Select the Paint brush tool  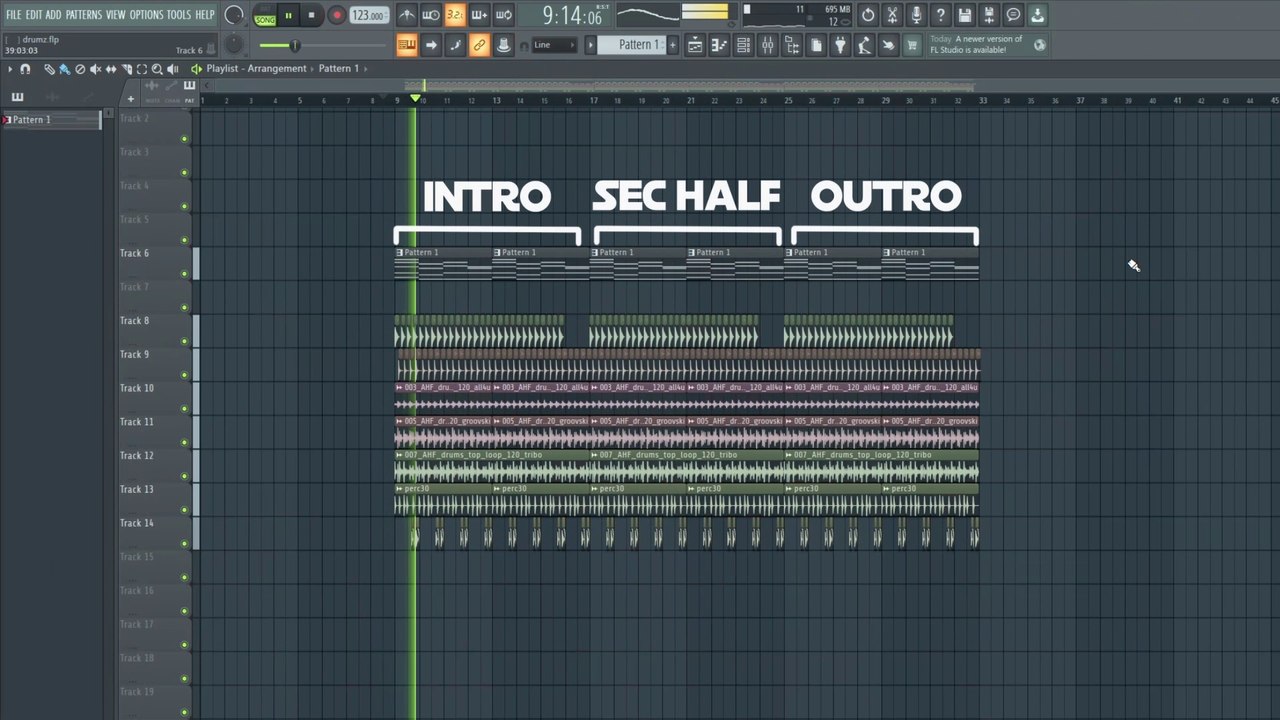tap(64, 69)
